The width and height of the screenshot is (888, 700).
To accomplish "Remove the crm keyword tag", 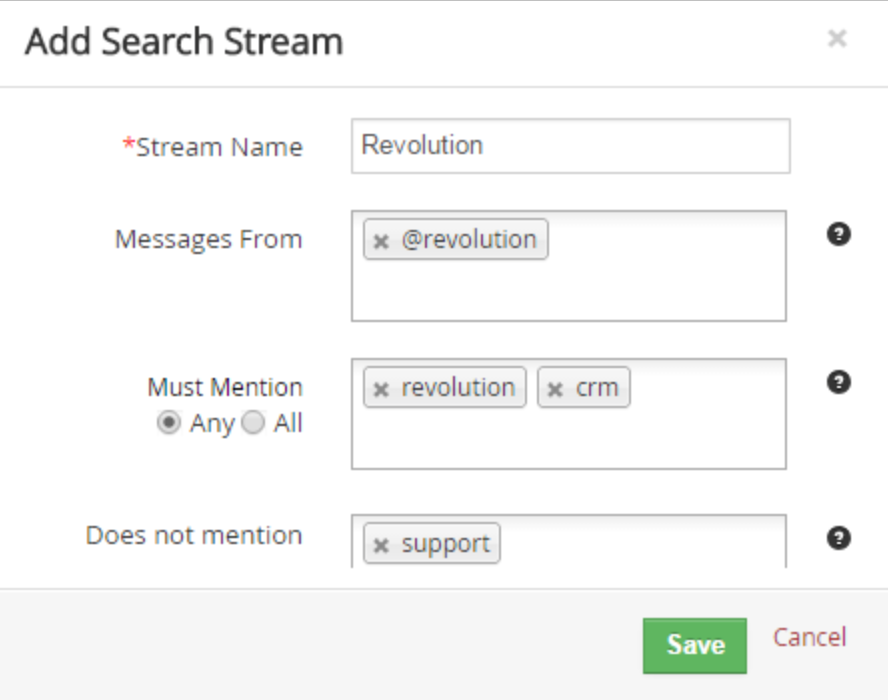I will 555,389.
